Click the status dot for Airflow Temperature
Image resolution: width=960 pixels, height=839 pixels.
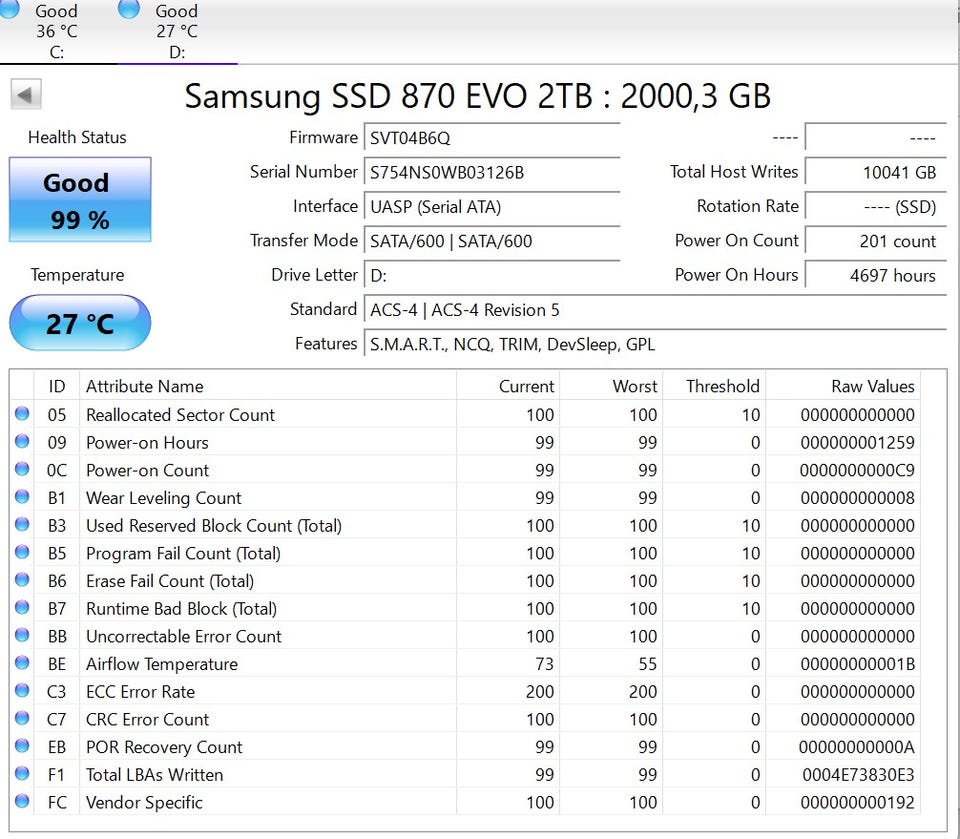(x=22, y=663)
